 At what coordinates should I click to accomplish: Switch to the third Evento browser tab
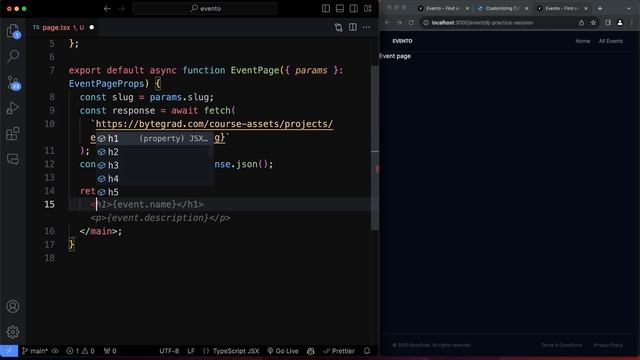point(562,8)
